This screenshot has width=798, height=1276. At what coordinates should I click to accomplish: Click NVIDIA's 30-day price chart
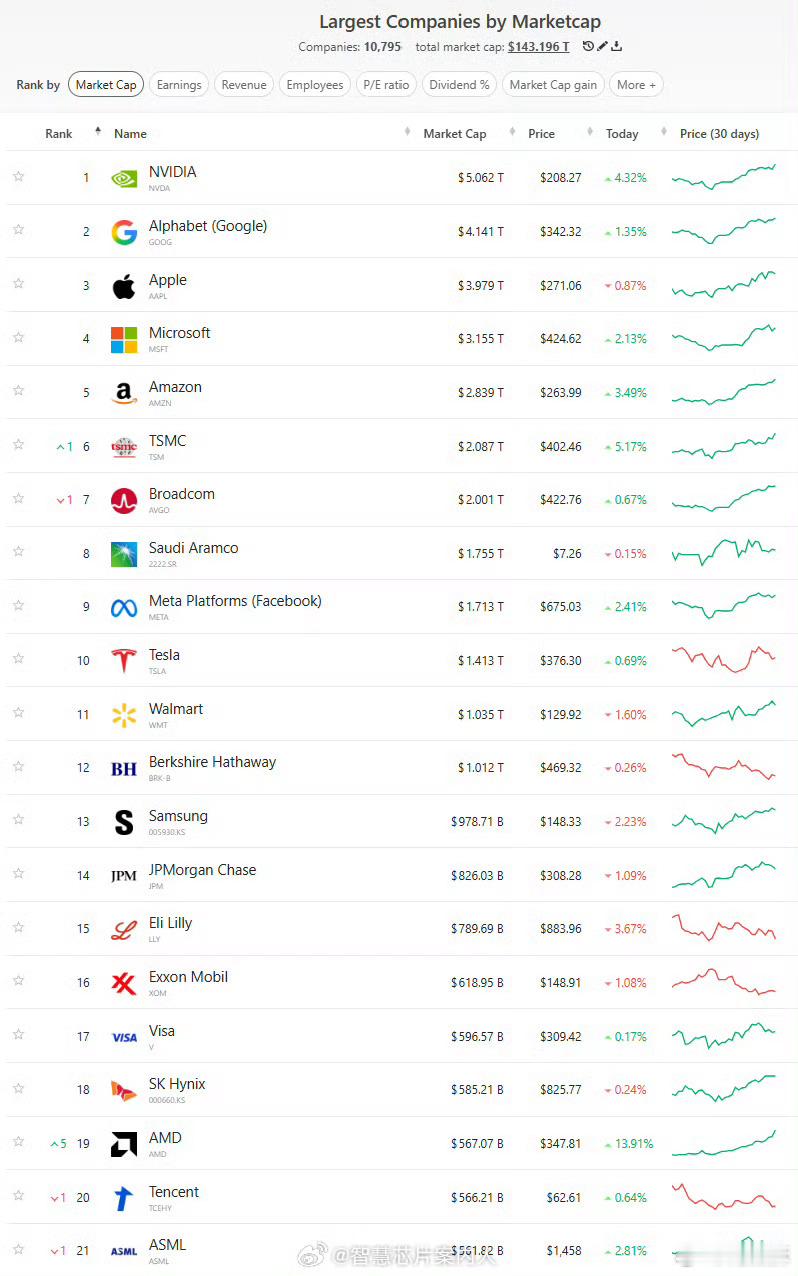[x=723, y=177]
